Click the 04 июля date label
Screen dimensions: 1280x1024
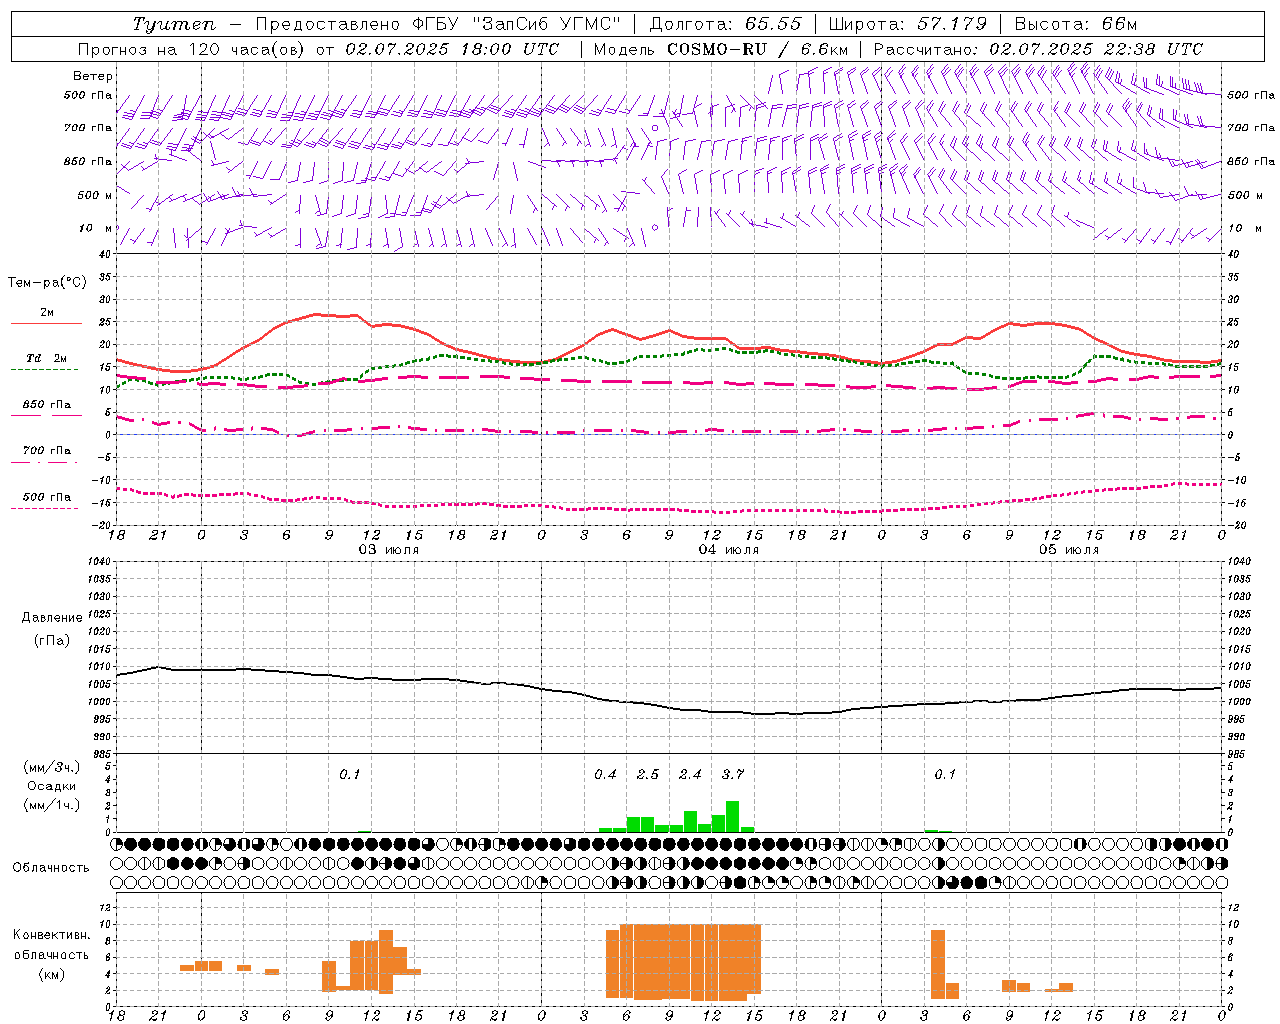coord(728,550)
